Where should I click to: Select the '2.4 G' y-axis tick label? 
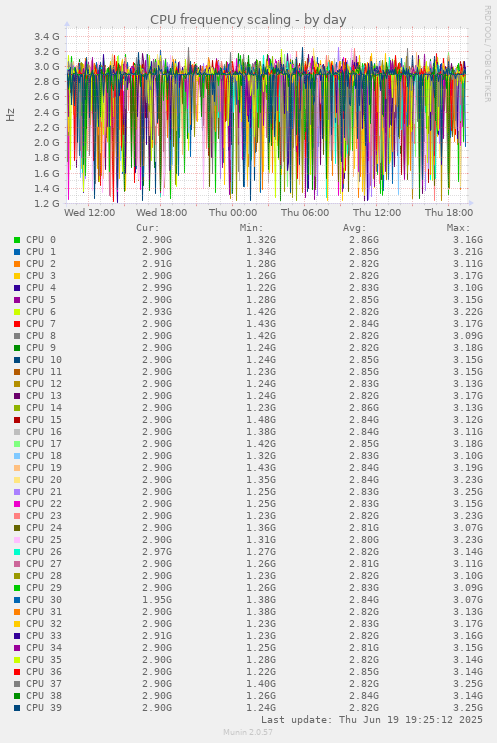pyautogui.click(x=47, y=112)
